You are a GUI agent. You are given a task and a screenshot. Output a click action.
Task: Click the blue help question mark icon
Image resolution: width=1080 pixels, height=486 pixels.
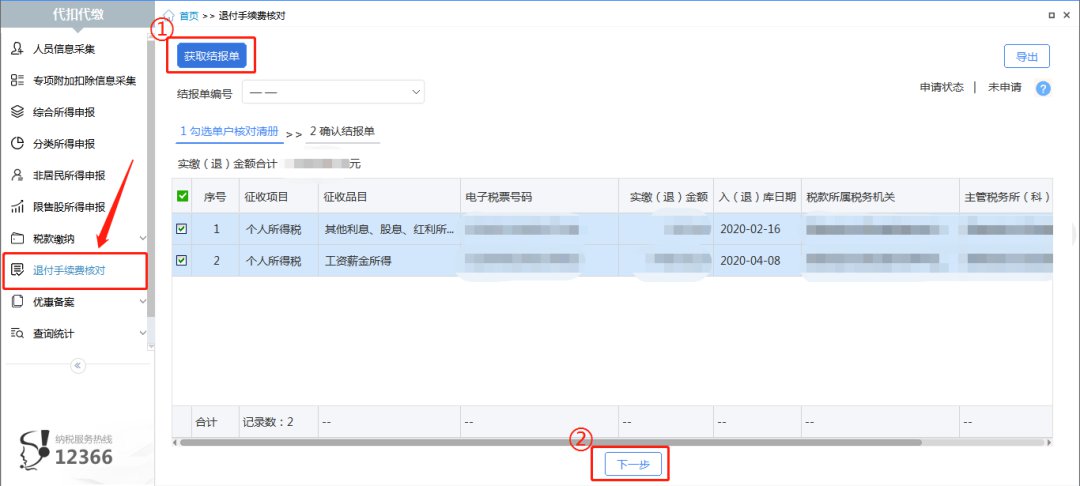[1043, 89]
